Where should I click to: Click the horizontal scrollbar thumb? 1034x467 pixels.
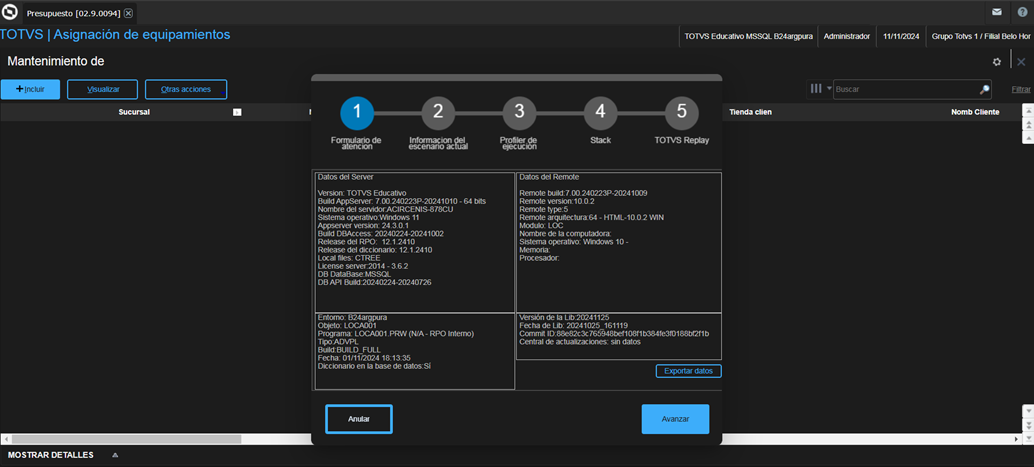click(126, 439)
